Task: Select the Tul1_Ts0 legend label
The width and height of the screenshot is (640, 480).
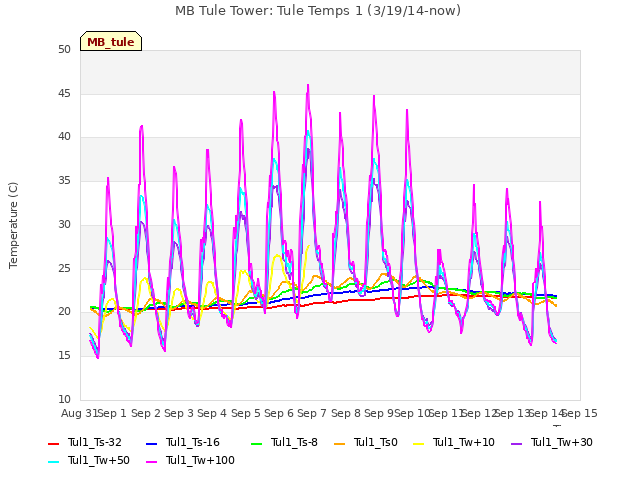Action: (x=376, y=442)
